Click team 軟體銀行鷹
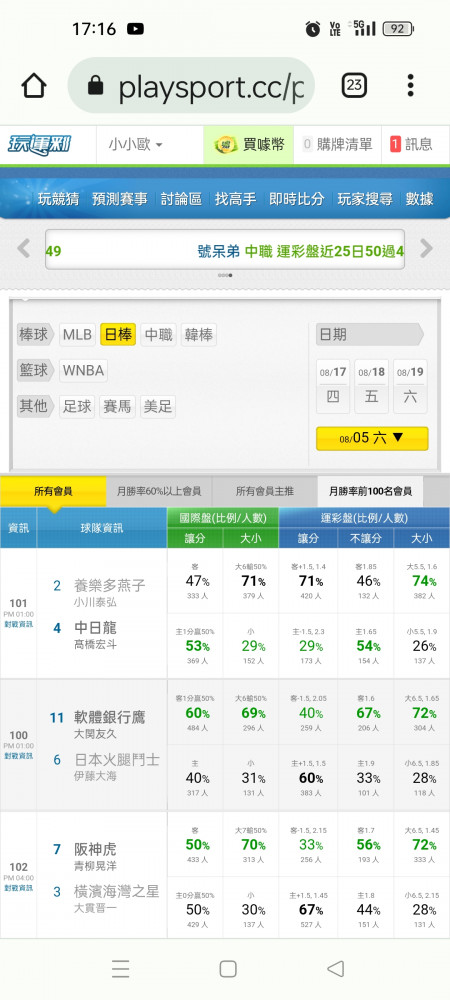 pos(110,717)
